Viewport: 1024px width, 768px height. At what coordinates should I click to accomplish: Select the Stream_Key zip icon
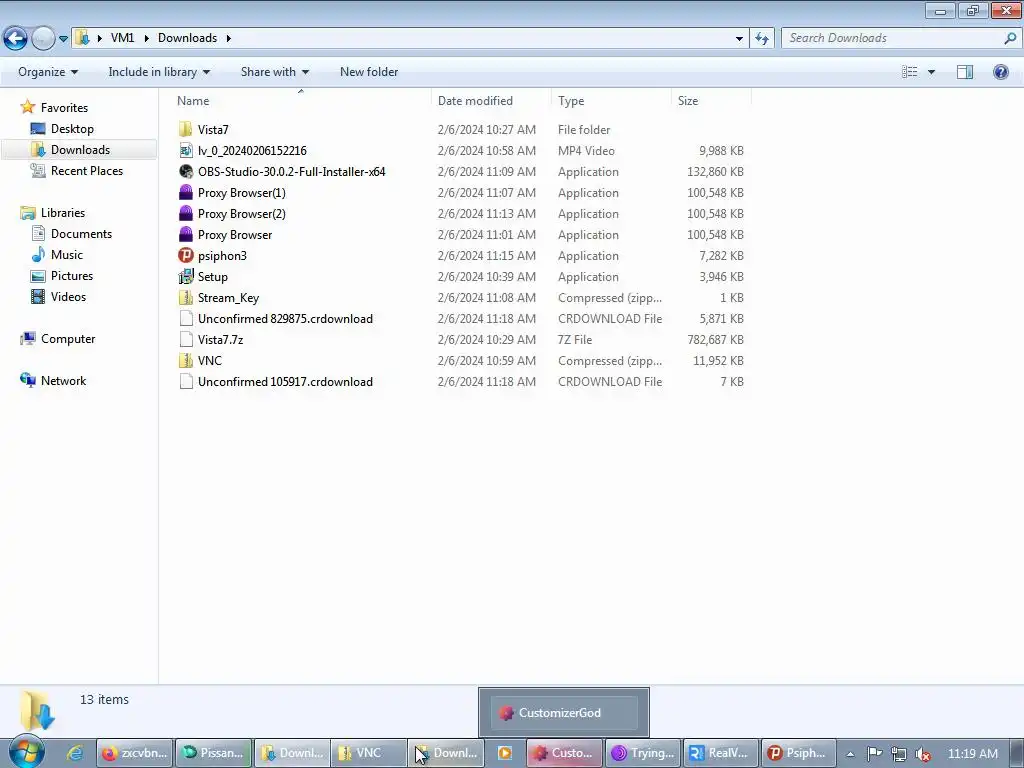tap(185, 298)
